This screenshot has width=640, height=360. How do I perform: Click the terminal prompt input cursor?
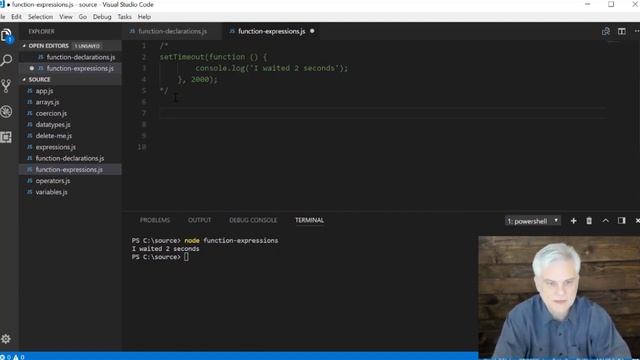[x=186, y=257]
